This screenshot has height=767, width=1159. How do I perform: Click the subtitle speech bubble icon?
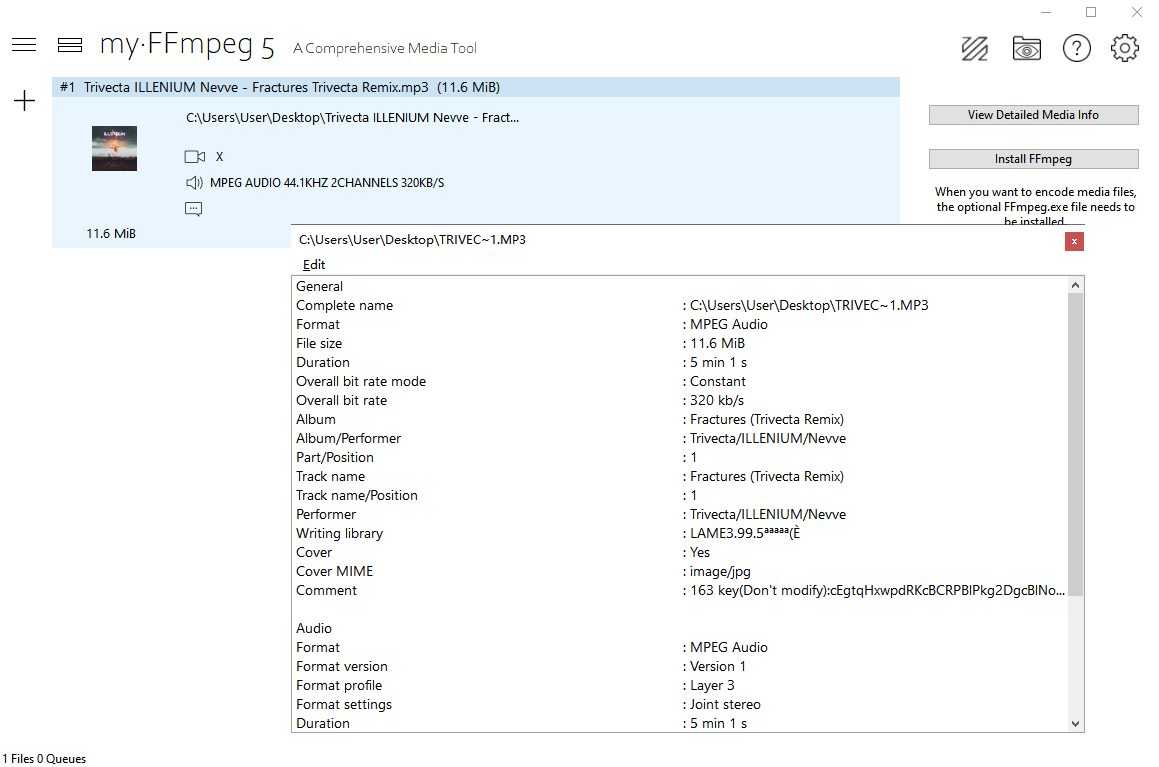coord(194,209)
